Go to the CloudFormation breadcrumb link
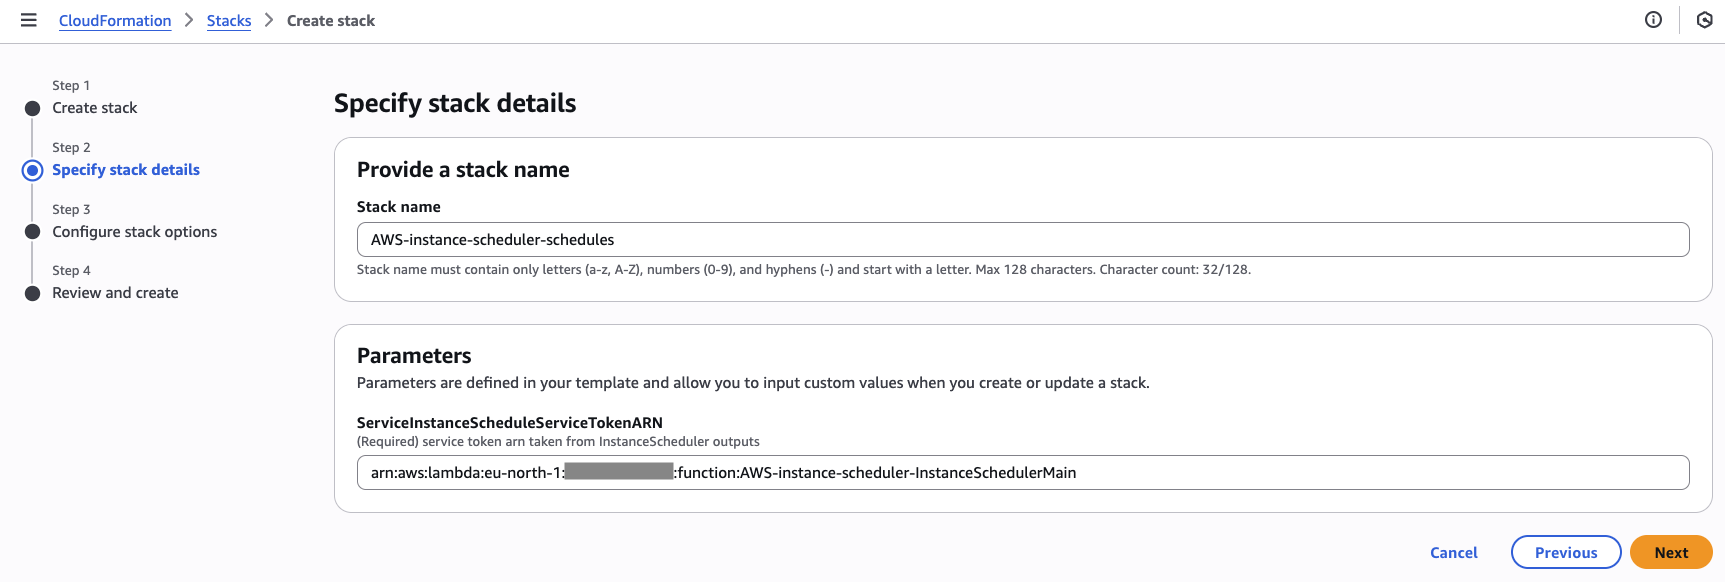Viewport: 1725px width, 582px height. [x=115, y=20]
